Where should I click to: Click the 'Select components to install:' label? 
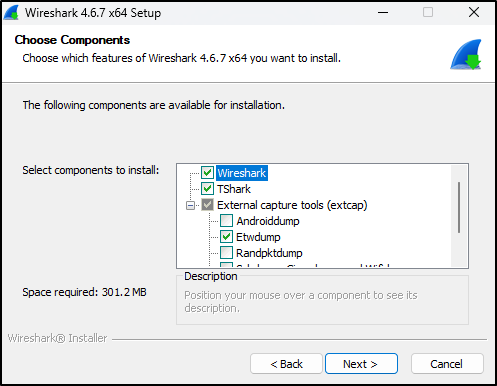[x=91, y=170]
